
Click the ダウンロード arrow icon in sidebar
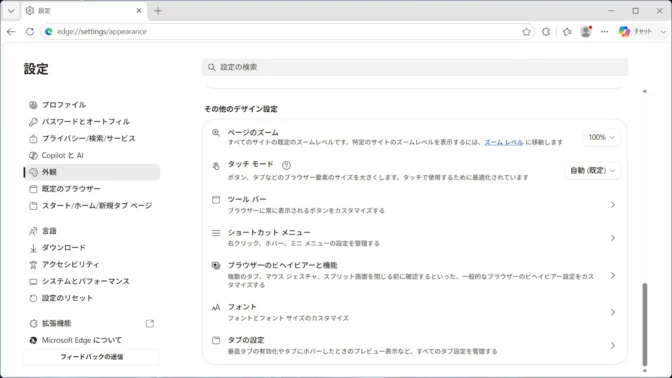click(33, 248)
